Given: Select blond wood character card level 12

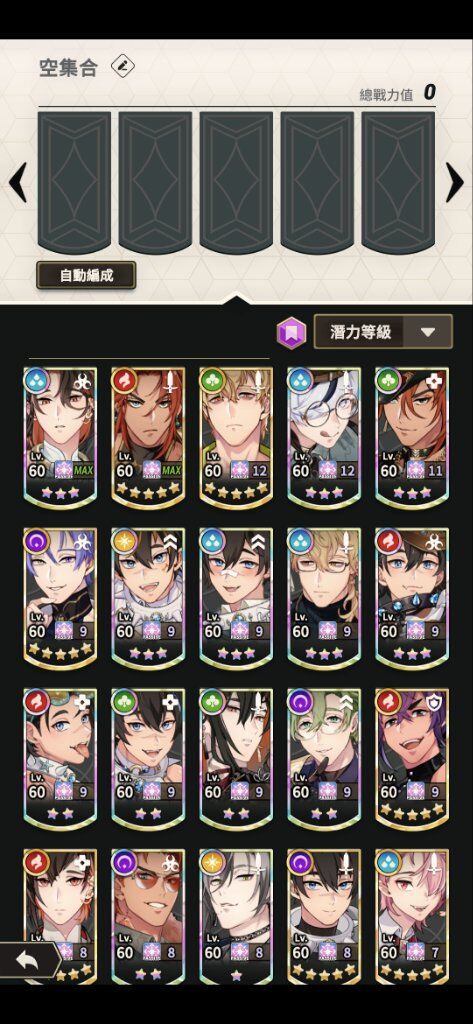Looking at the screenshot, I should [x=236, y=437].
